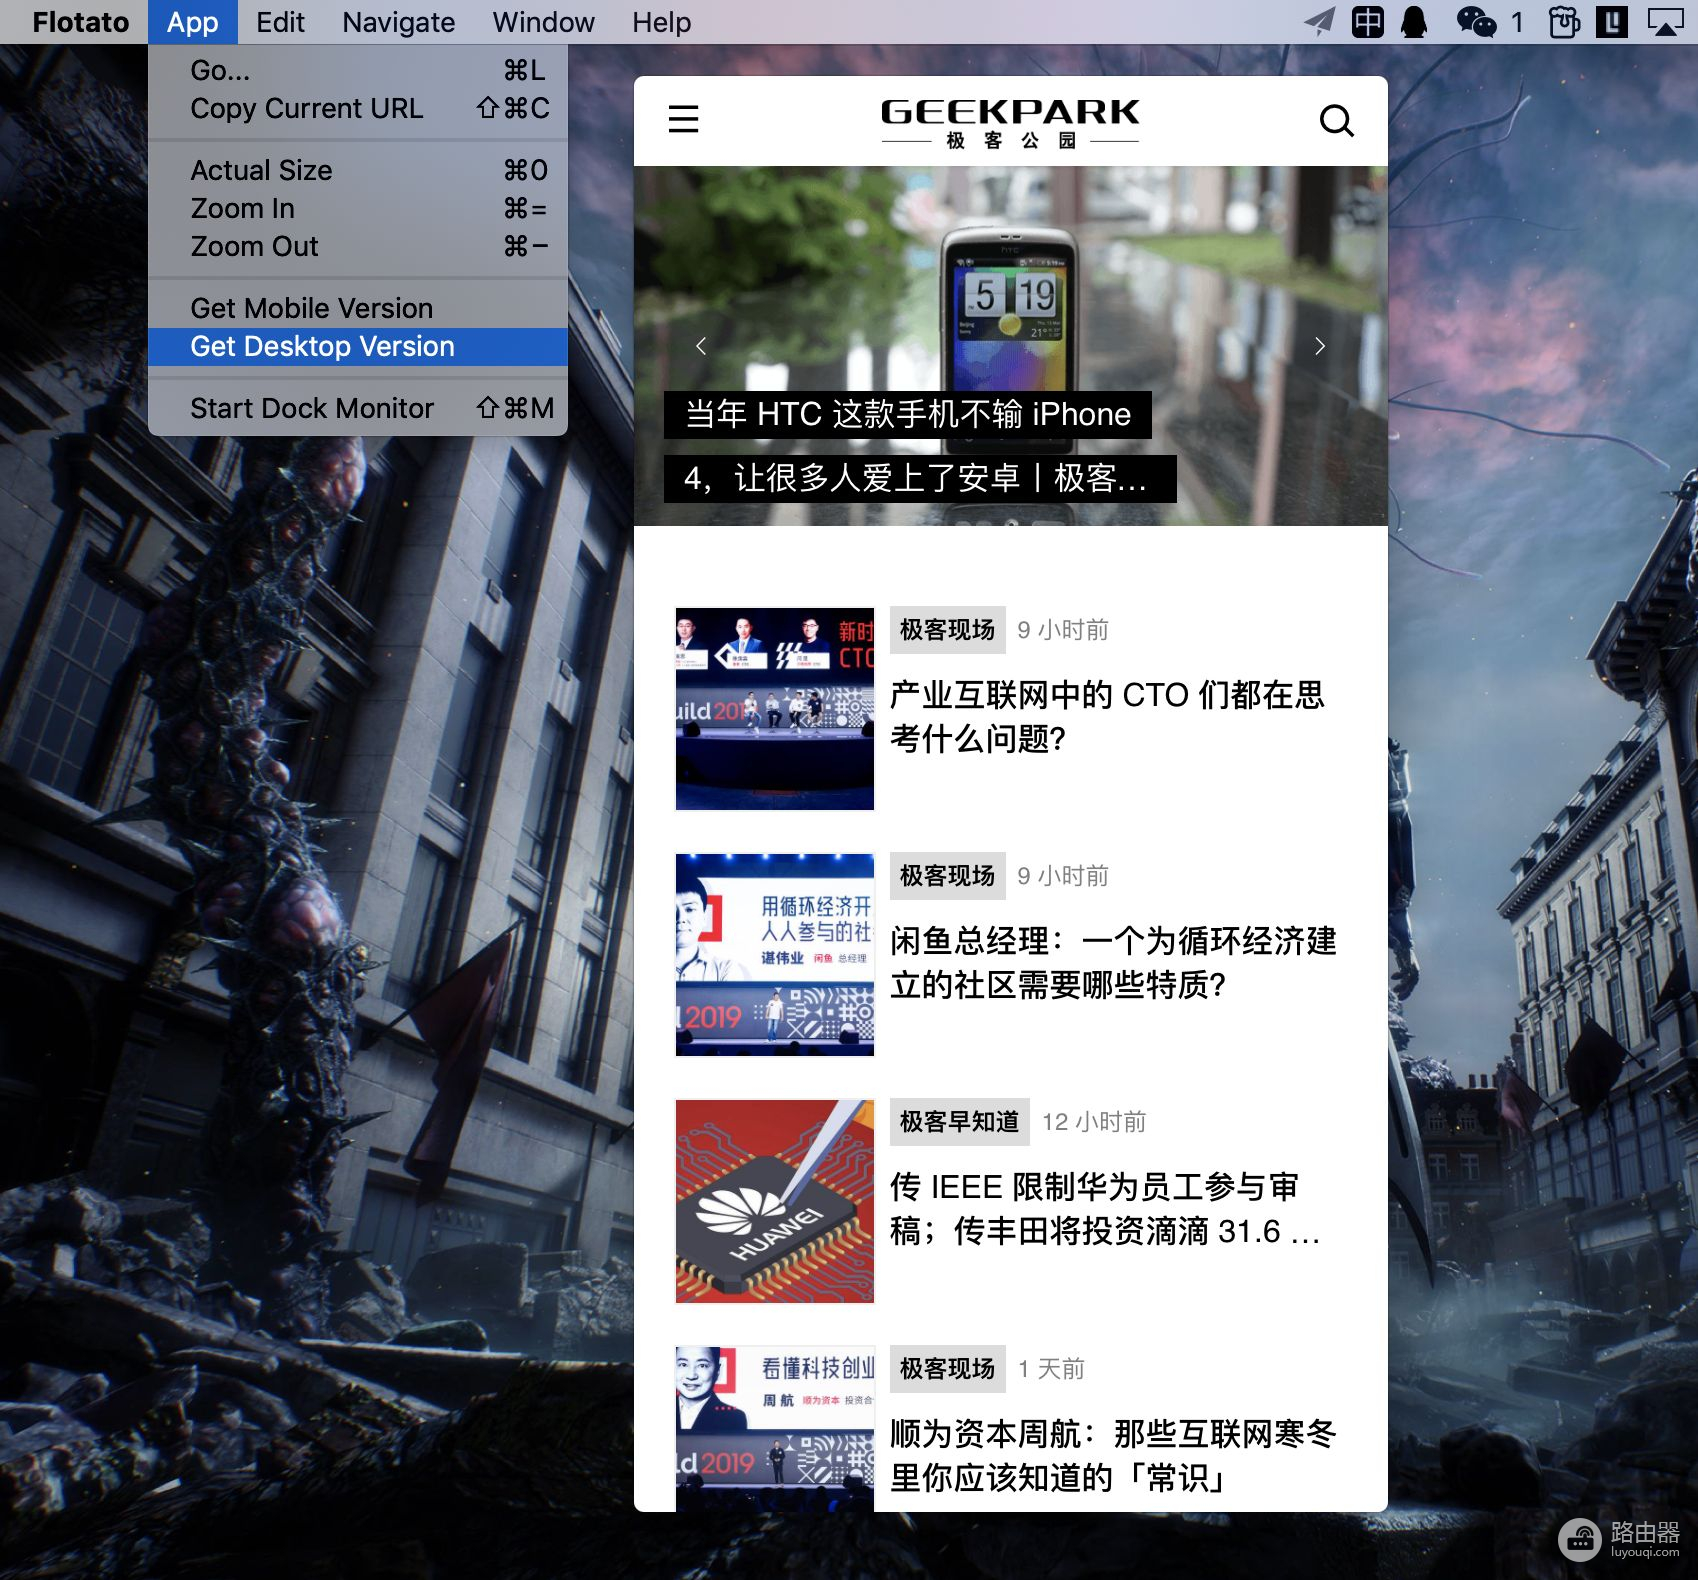Viewport: 1698px width, 1580px height.
Task: Click the 1 天前 timestamp text
Action: click(x=1051, y=1369)
